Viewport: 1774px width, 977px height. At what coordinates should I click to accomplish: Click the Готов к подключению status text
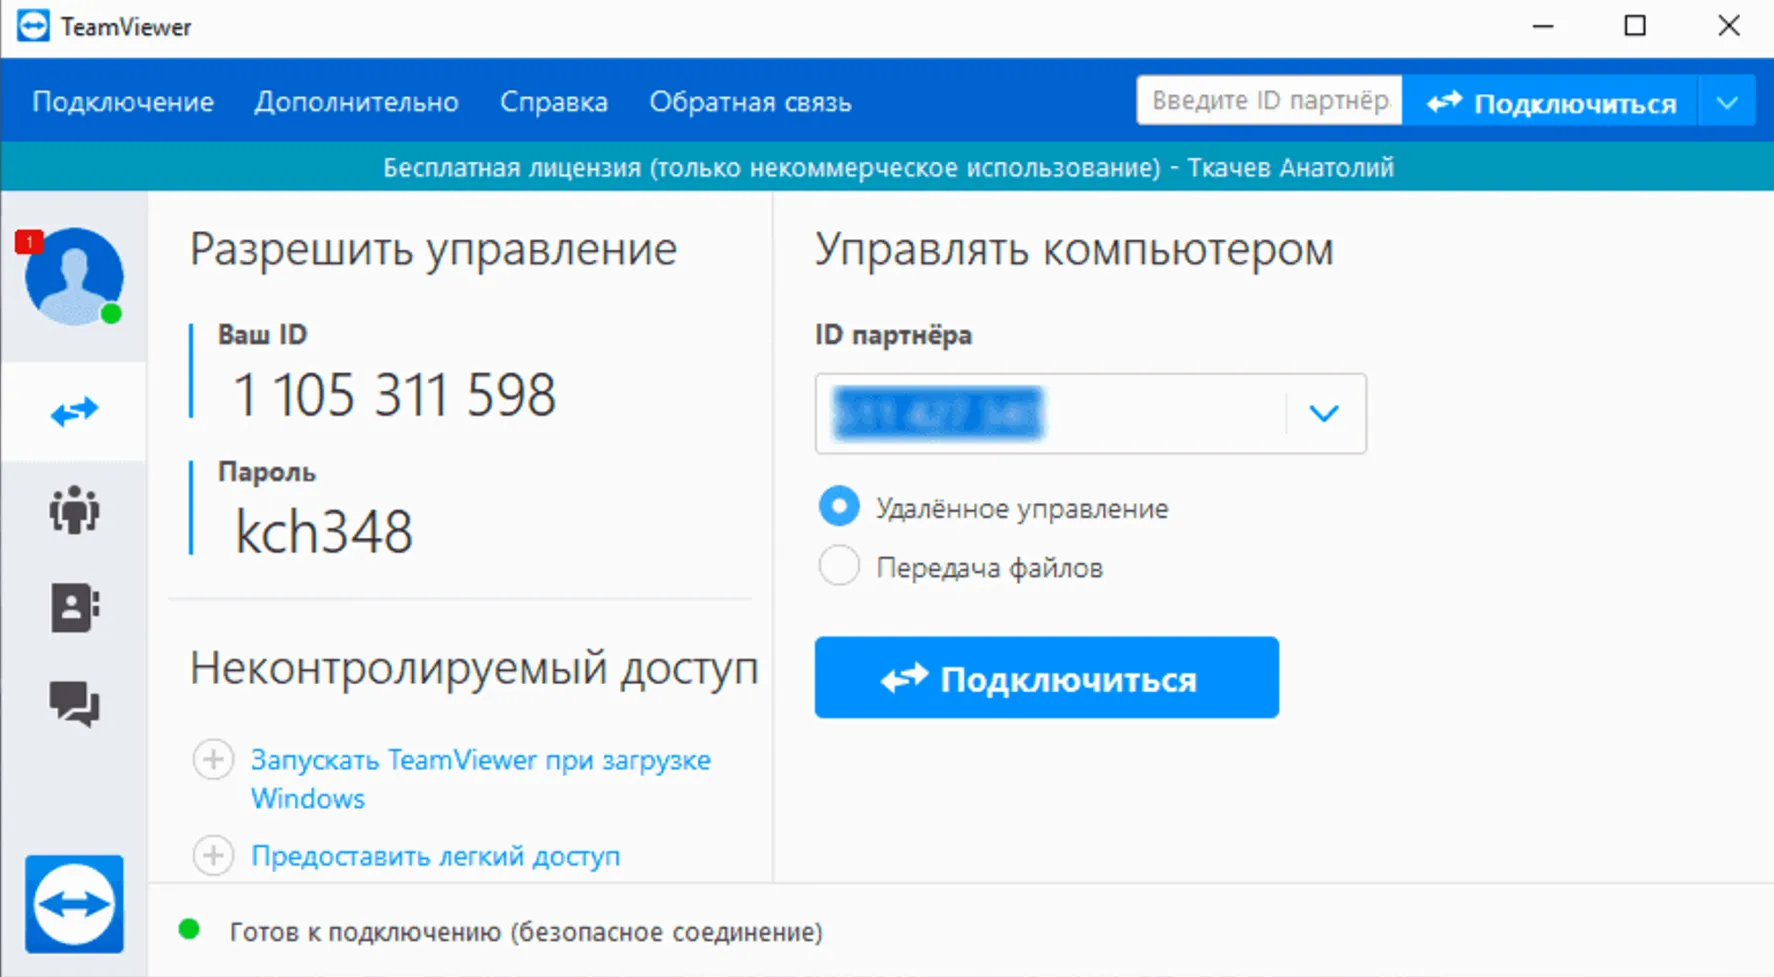526,932
